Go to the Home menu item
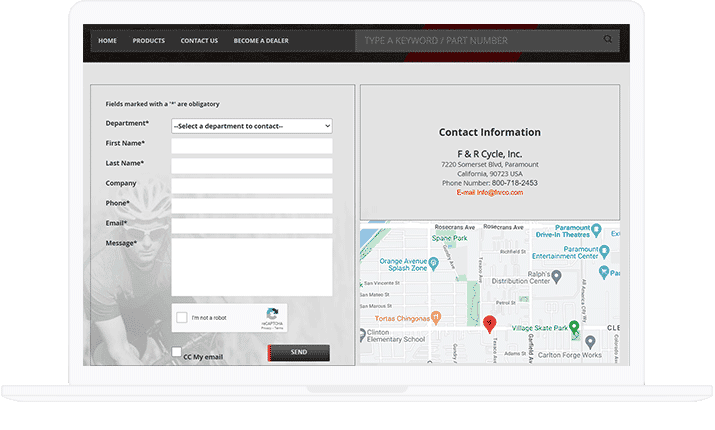The width and height of the screenshot is (715, 430). (x=107, y=41)
